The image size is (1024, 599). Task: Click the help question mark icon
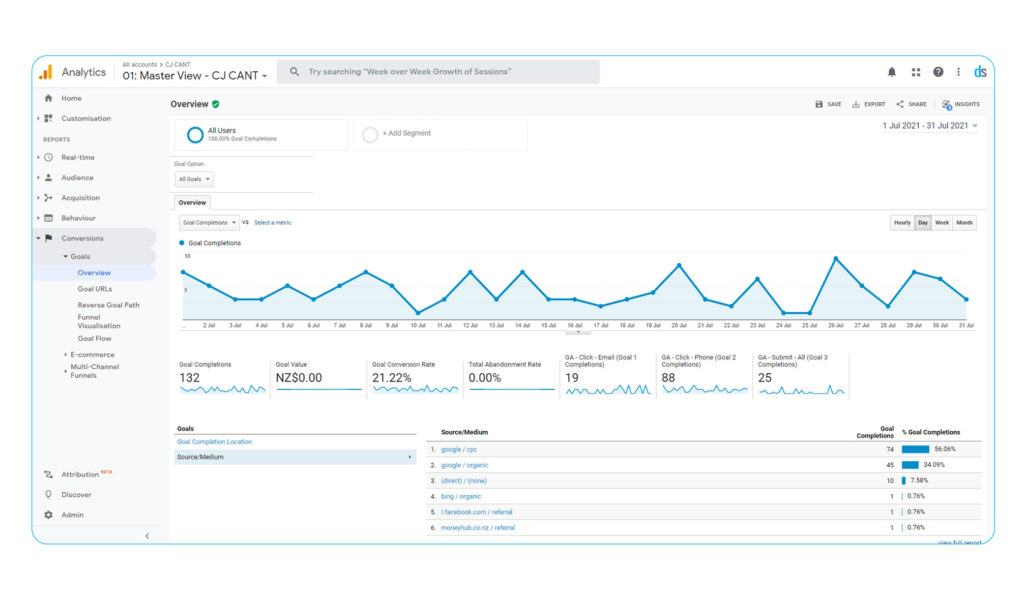(938, 72)
